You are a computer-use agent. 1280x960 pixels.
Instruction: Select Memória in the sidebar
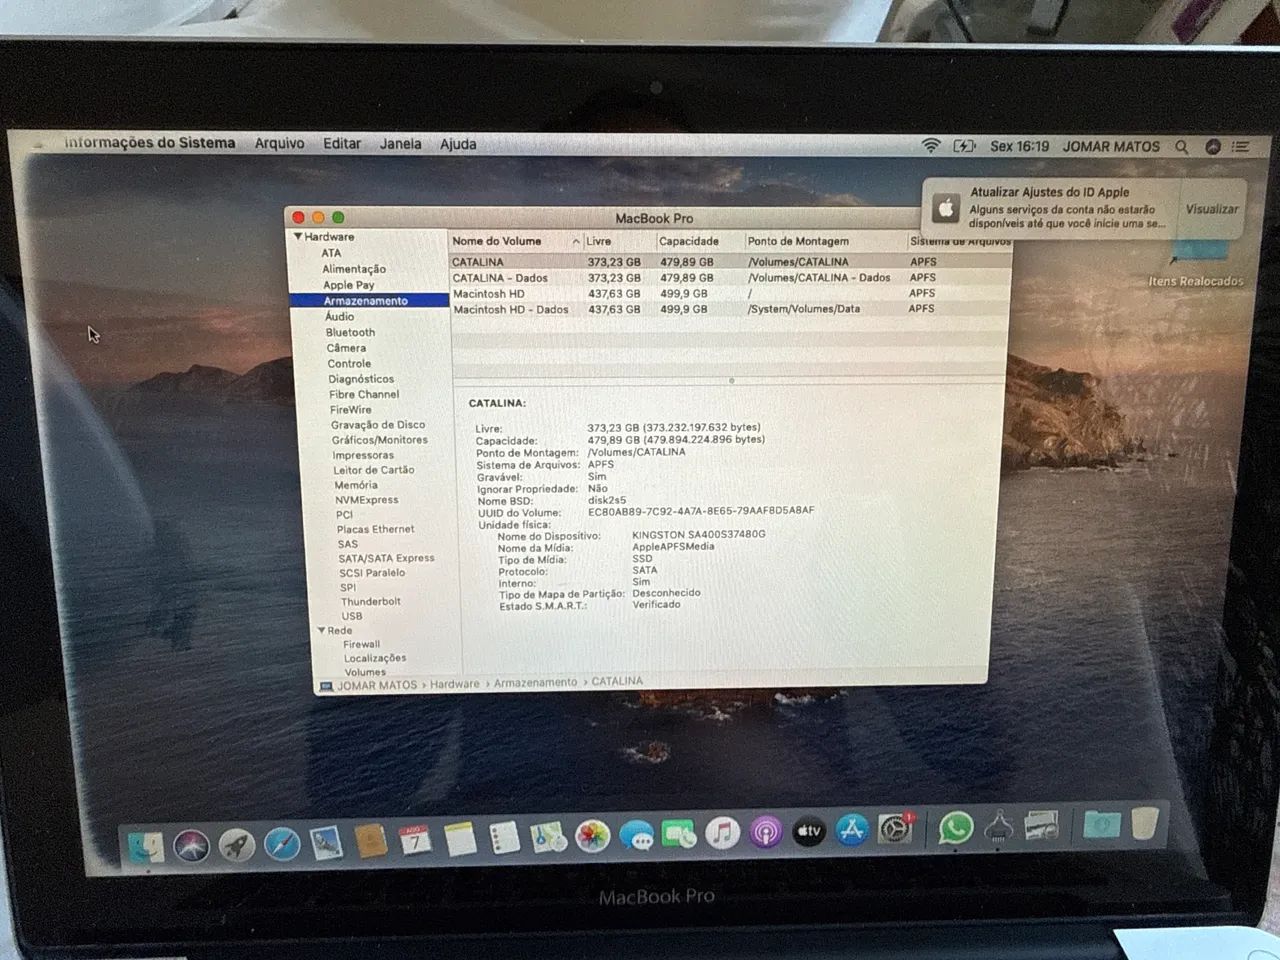[x=356, y=485]
